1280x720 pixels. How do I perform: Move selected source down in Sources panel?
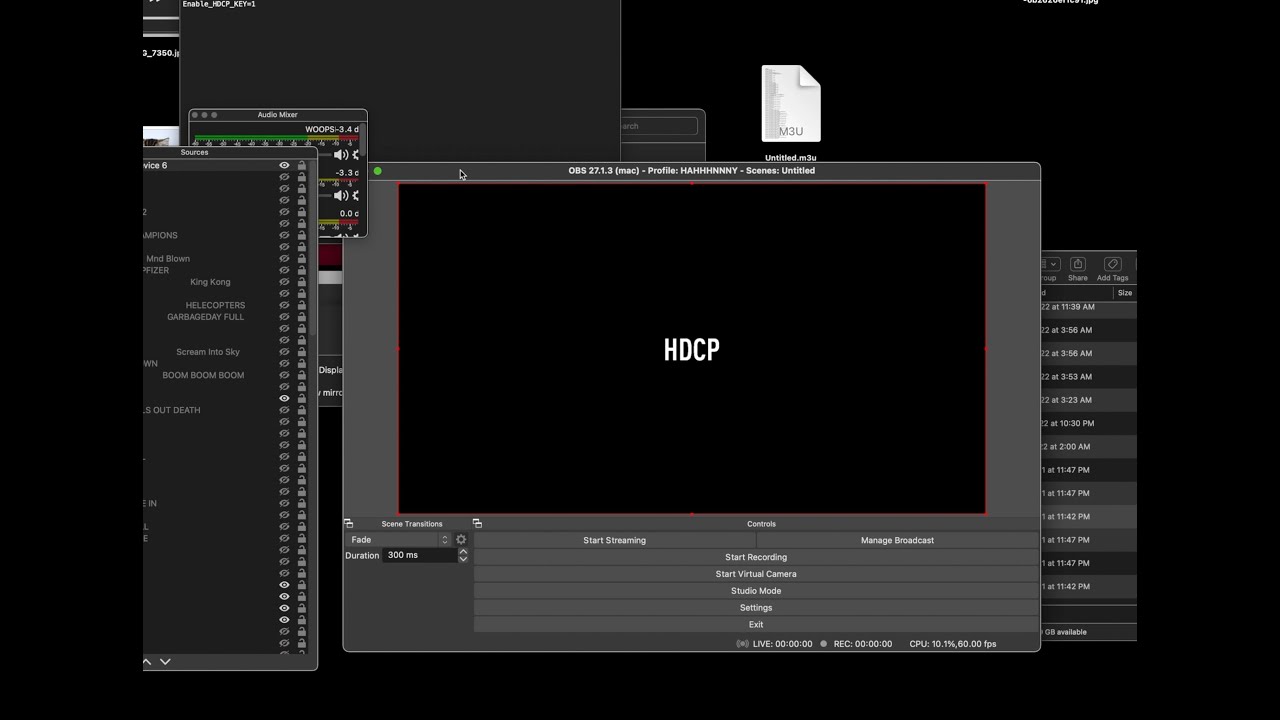pos(165,662)
